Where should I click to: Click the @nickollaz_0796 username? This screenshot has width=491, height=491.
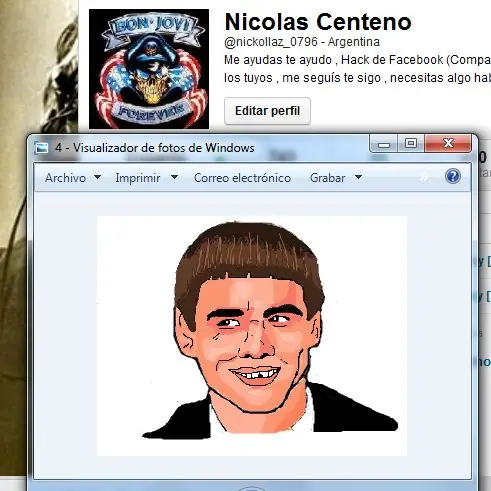[271, 42]
